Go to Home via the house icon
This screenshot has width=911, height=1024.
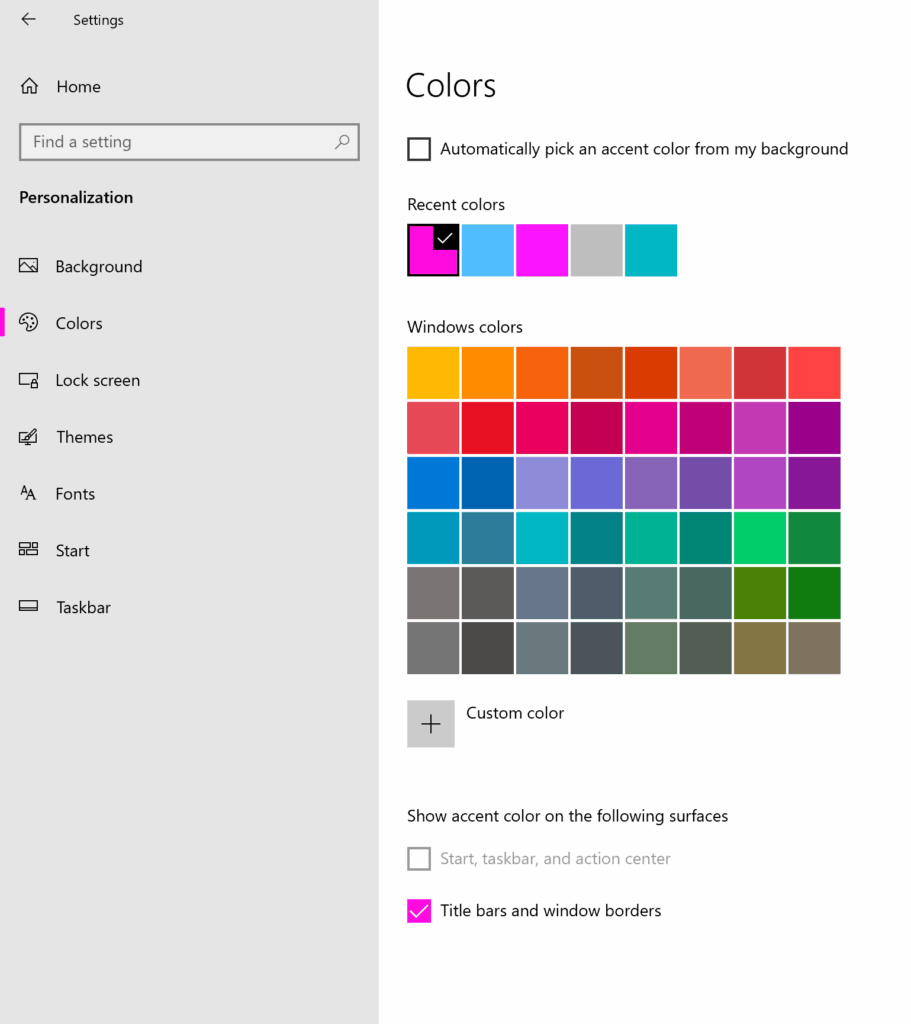(30, 87)
